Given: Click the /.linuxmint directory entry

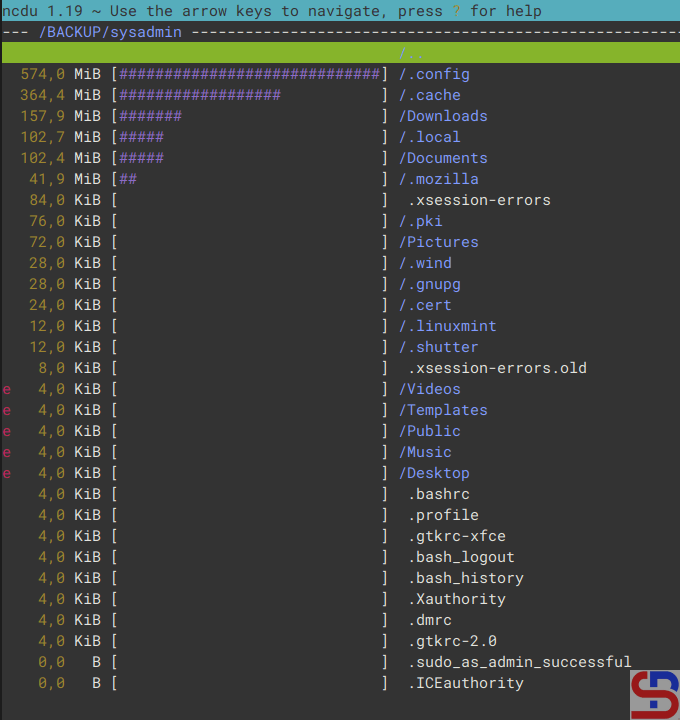Looking at the screenshot, I should [x=447, y=326].
